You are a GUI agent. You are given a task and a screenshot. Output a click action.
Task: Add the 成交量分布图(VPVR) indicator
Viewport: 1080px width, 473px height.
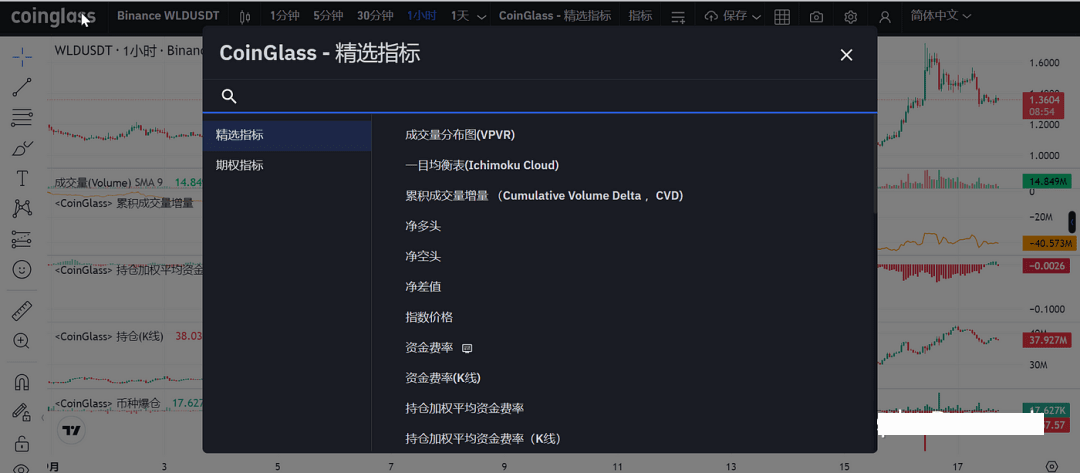(x=460, y=135)
